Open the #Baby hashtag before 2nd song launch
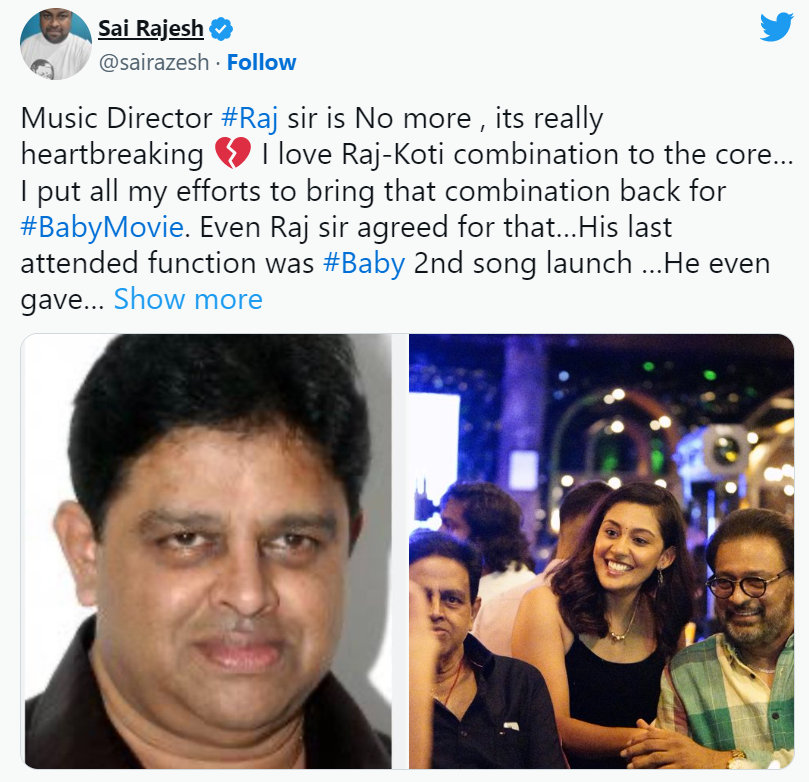 [364, 263]
